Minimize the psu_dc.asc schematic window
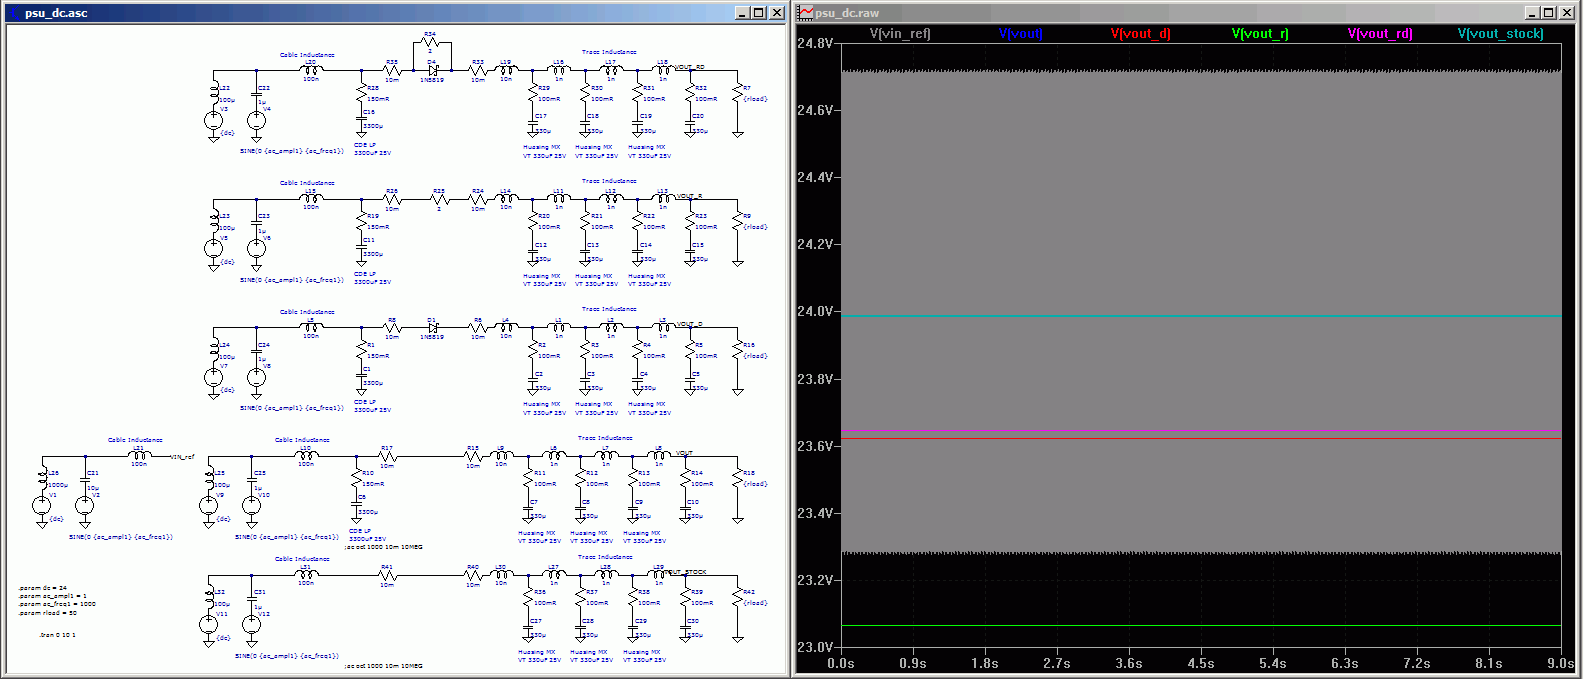This screenshot has height=679, width=1584. pyautogui.click(x=742, y=13)
